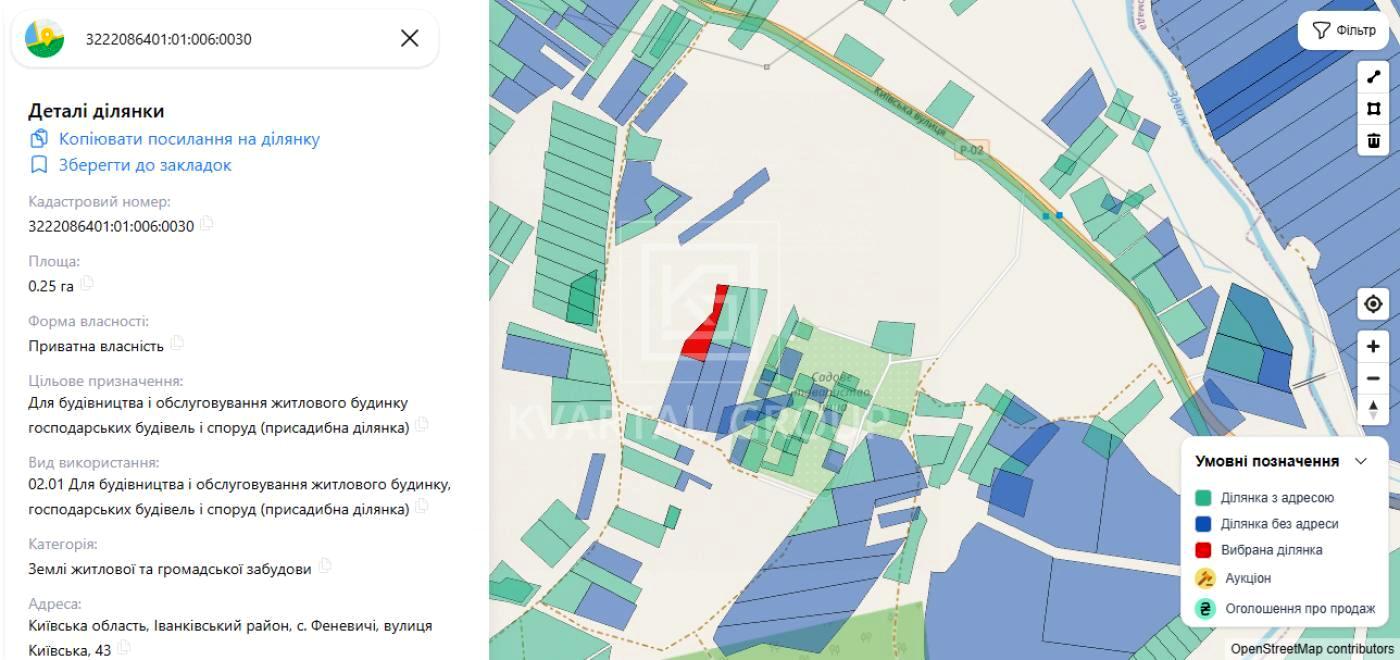Copy the Категорія land category value
The height and width of the screenshot is (660, 1400).
click(325, 566)
